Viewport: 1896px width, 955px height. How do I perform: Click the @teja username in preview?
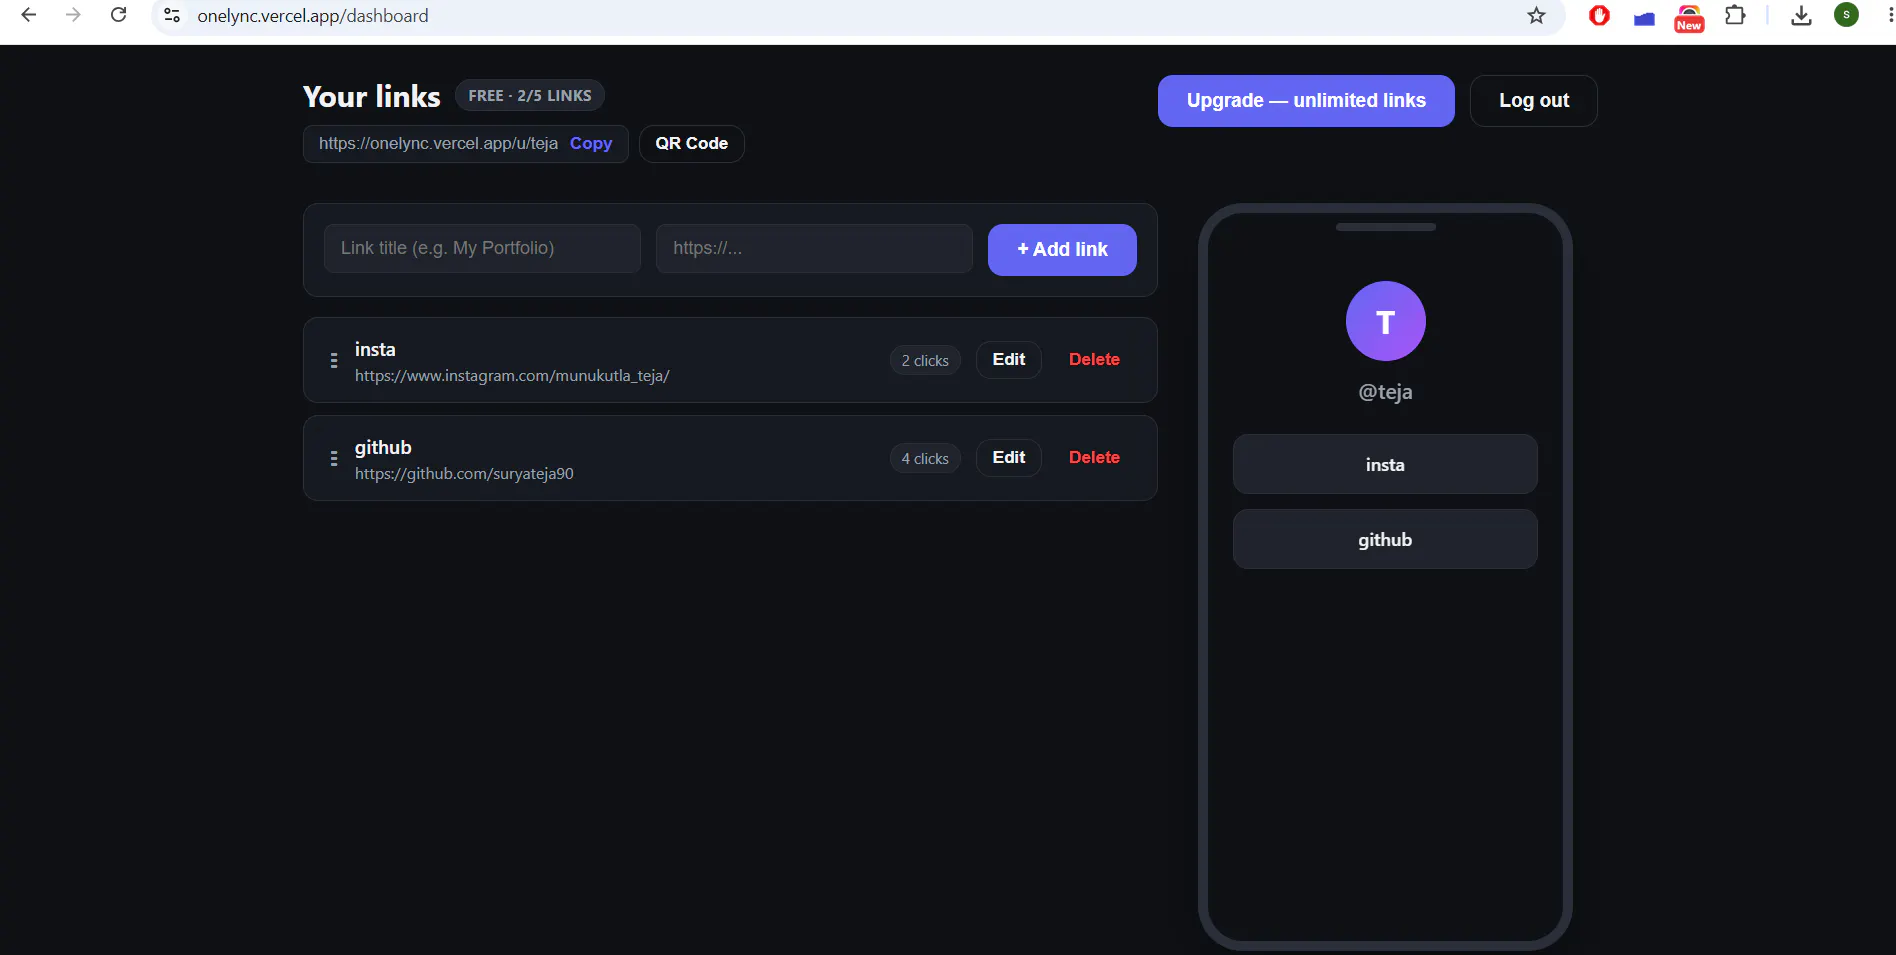point(1385,392)
